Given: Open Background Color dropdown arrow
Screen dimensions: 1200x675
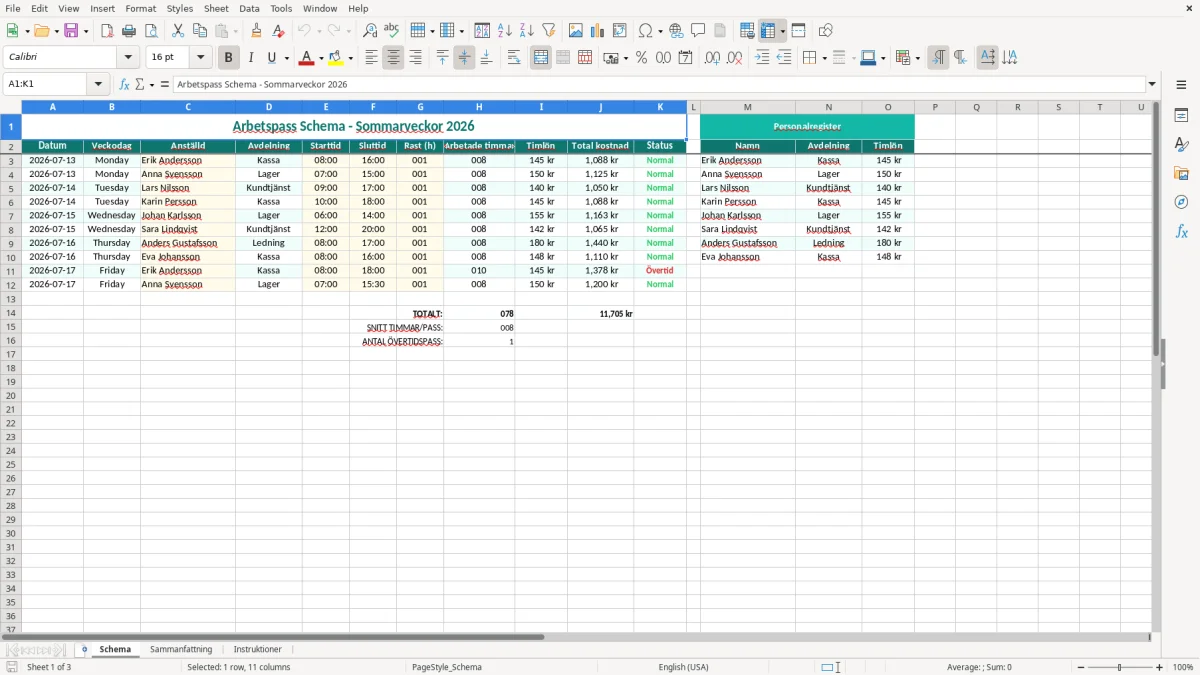Looking at the screenshot, I should tap(350, 58).
